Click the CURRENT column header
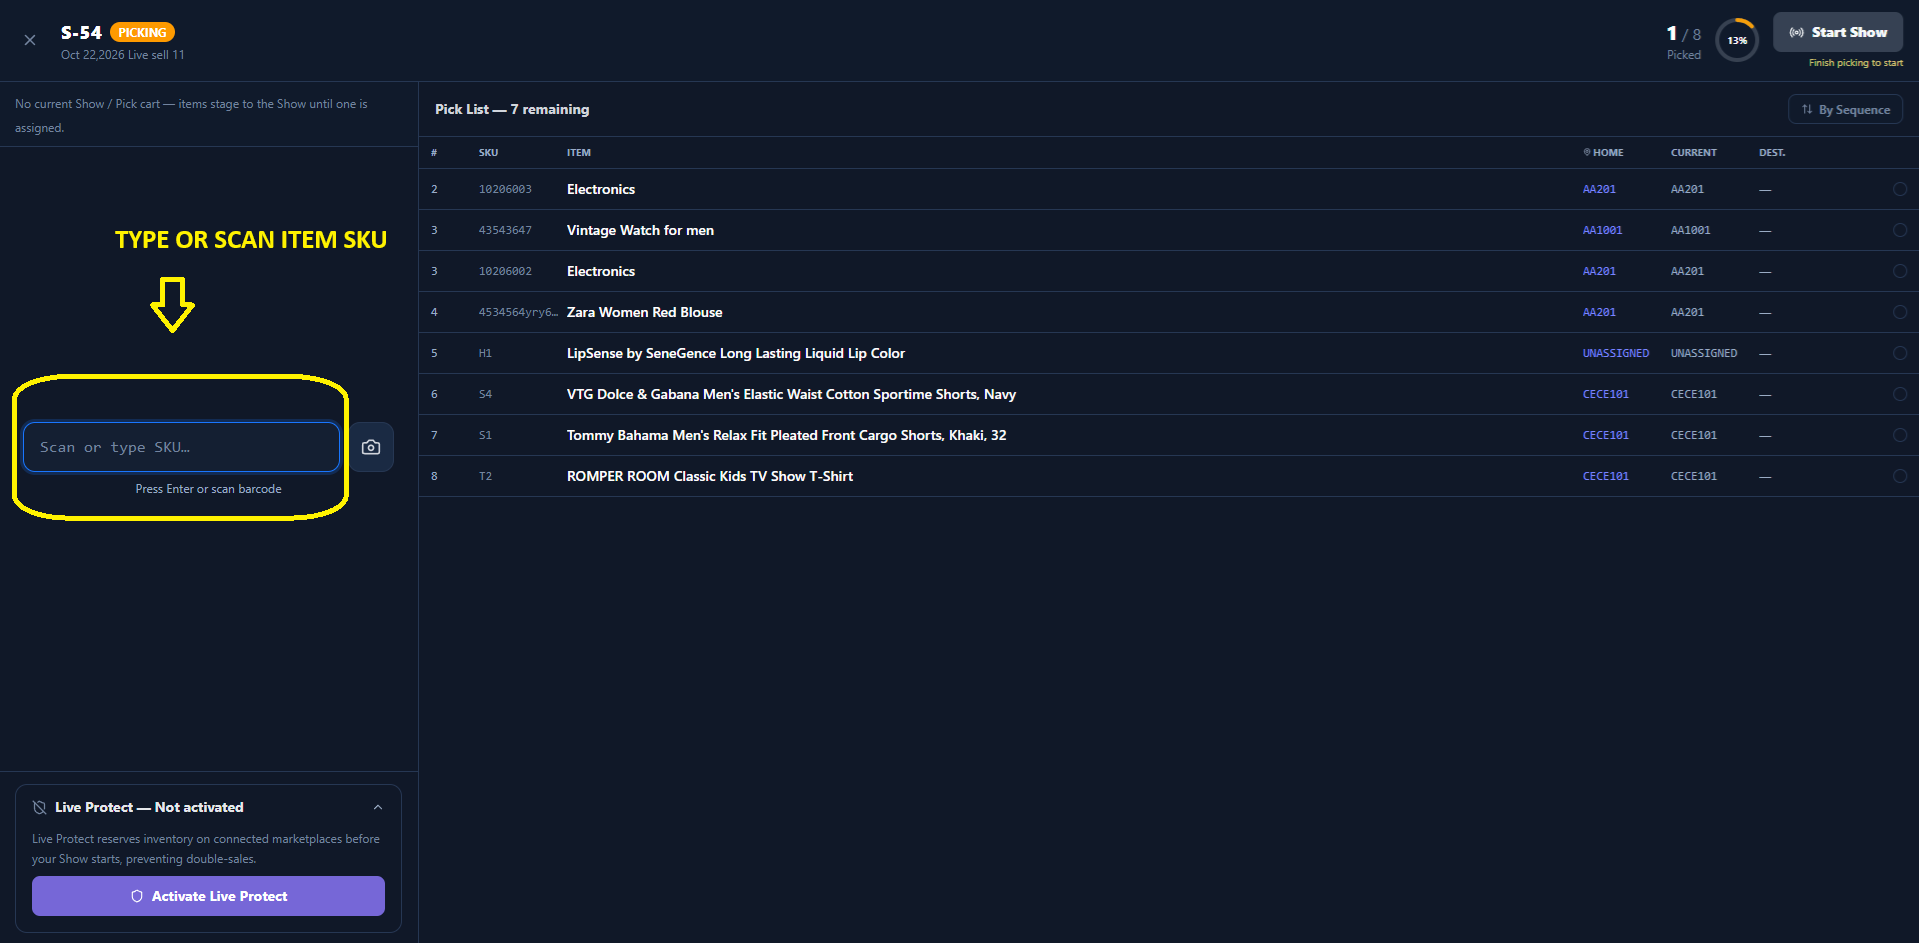 pos(1693,153)
